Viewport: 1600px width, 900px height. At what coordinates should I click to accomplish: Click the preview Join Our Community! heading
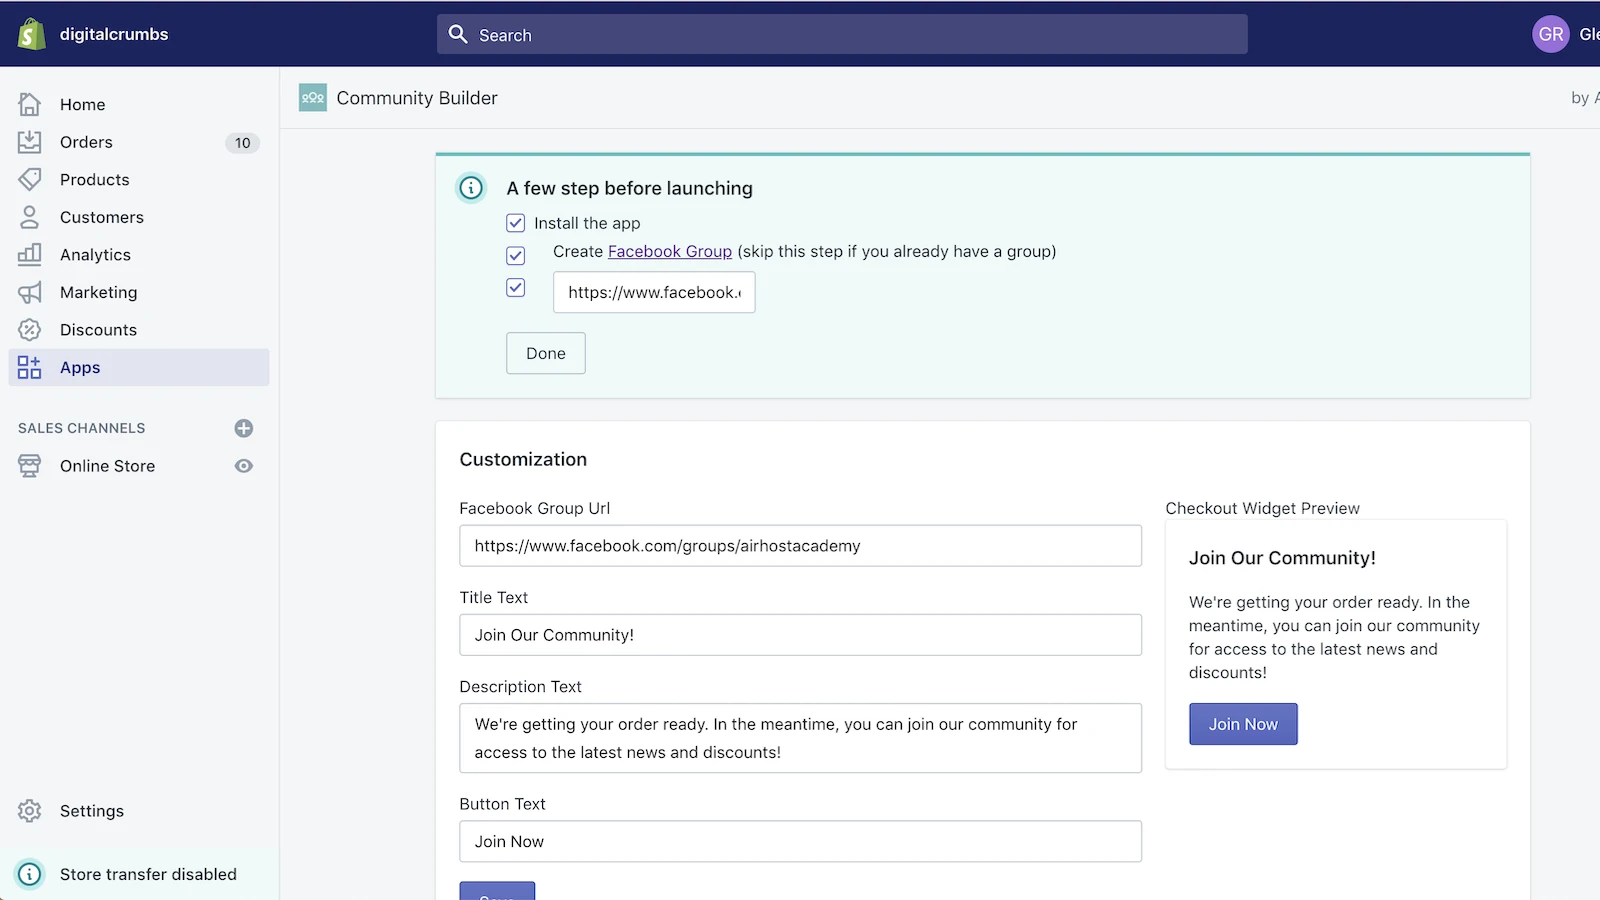[x=1282, y=558]
